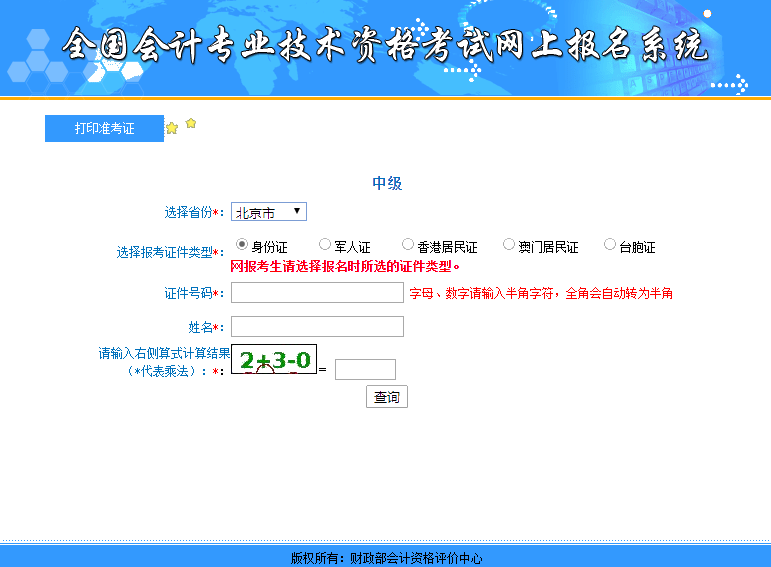
Task: Click the 中级 heading text
Action: 387,183
